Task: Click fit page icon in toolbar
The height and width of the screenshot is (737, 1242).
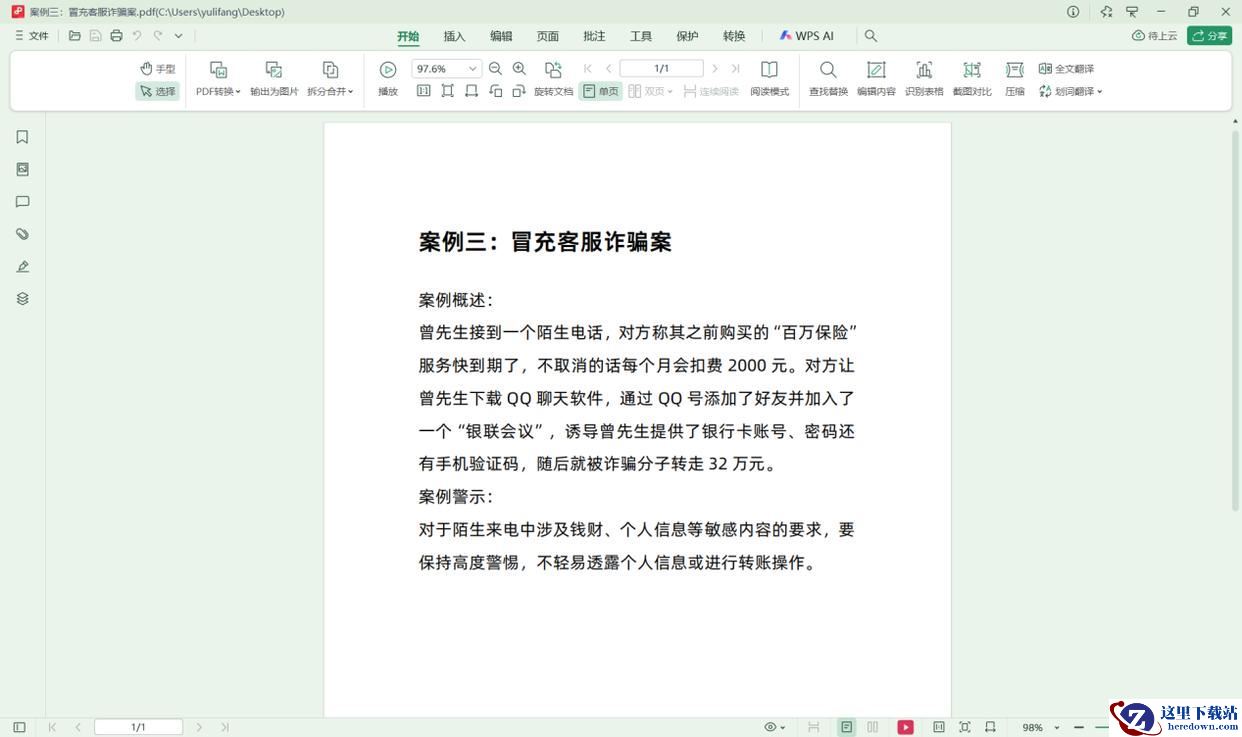Action: tap(447, 91)
